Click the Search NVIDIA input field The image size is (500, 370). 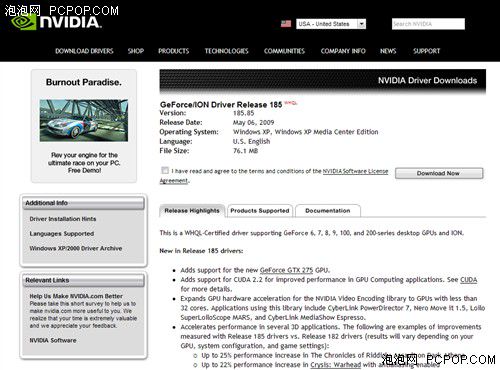(428, 24)
